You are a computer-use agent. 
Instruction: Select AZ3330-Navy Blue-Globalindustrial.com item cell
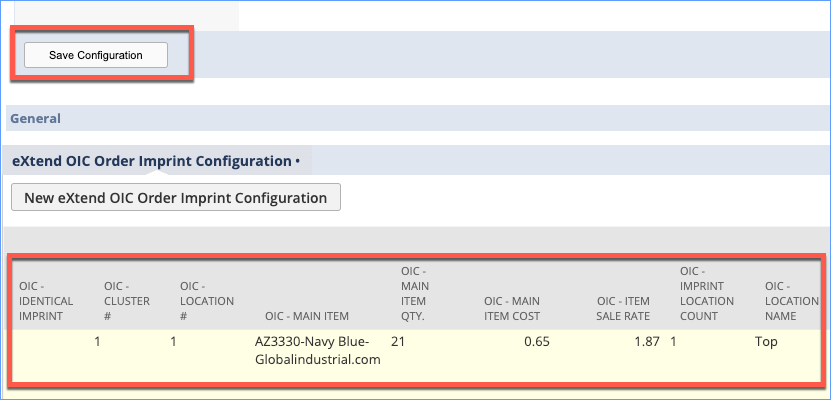[x=318, y=351]
